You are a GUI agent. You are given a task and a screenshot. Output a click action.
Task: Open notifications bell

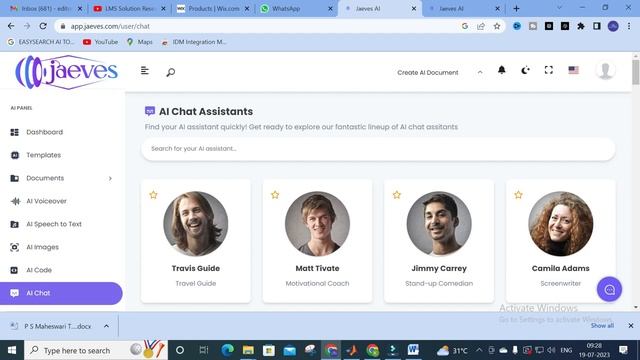tap(502, 70)
